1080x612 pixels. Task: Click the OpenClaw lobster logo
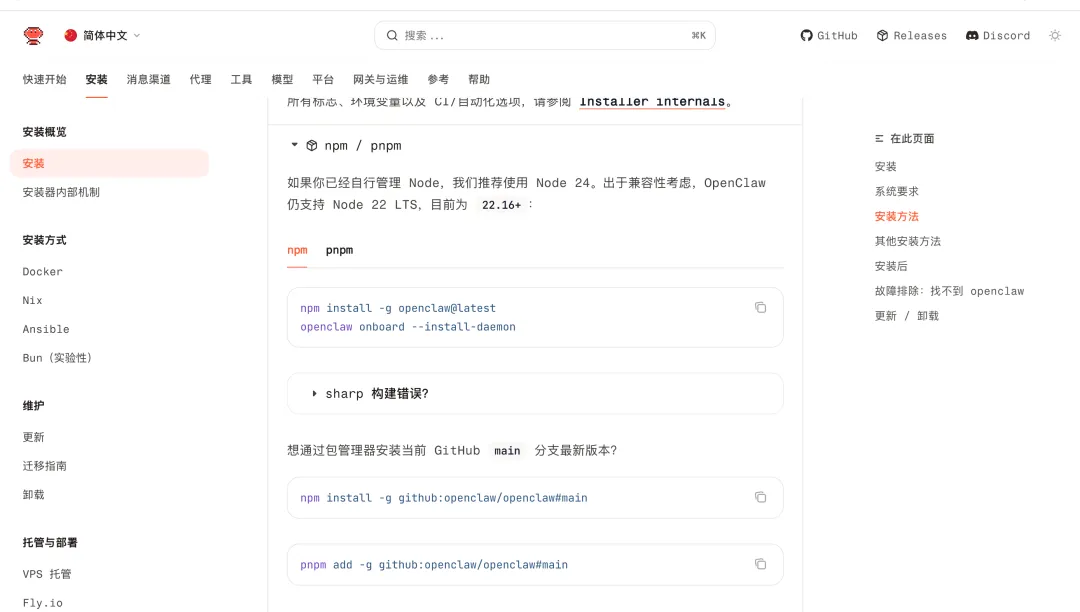(33, 35)
